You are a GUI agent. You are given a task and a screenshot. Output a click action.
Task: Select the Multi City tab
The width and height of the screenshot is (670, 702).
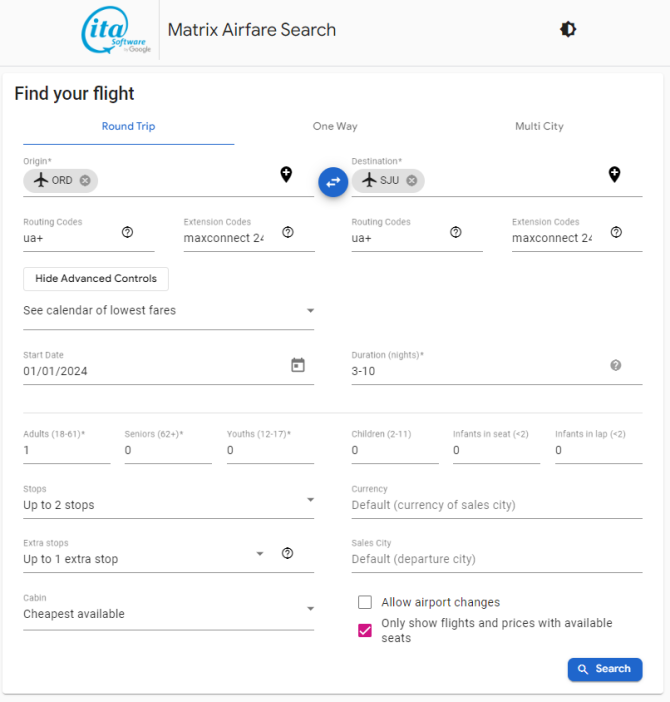[539, 127]
